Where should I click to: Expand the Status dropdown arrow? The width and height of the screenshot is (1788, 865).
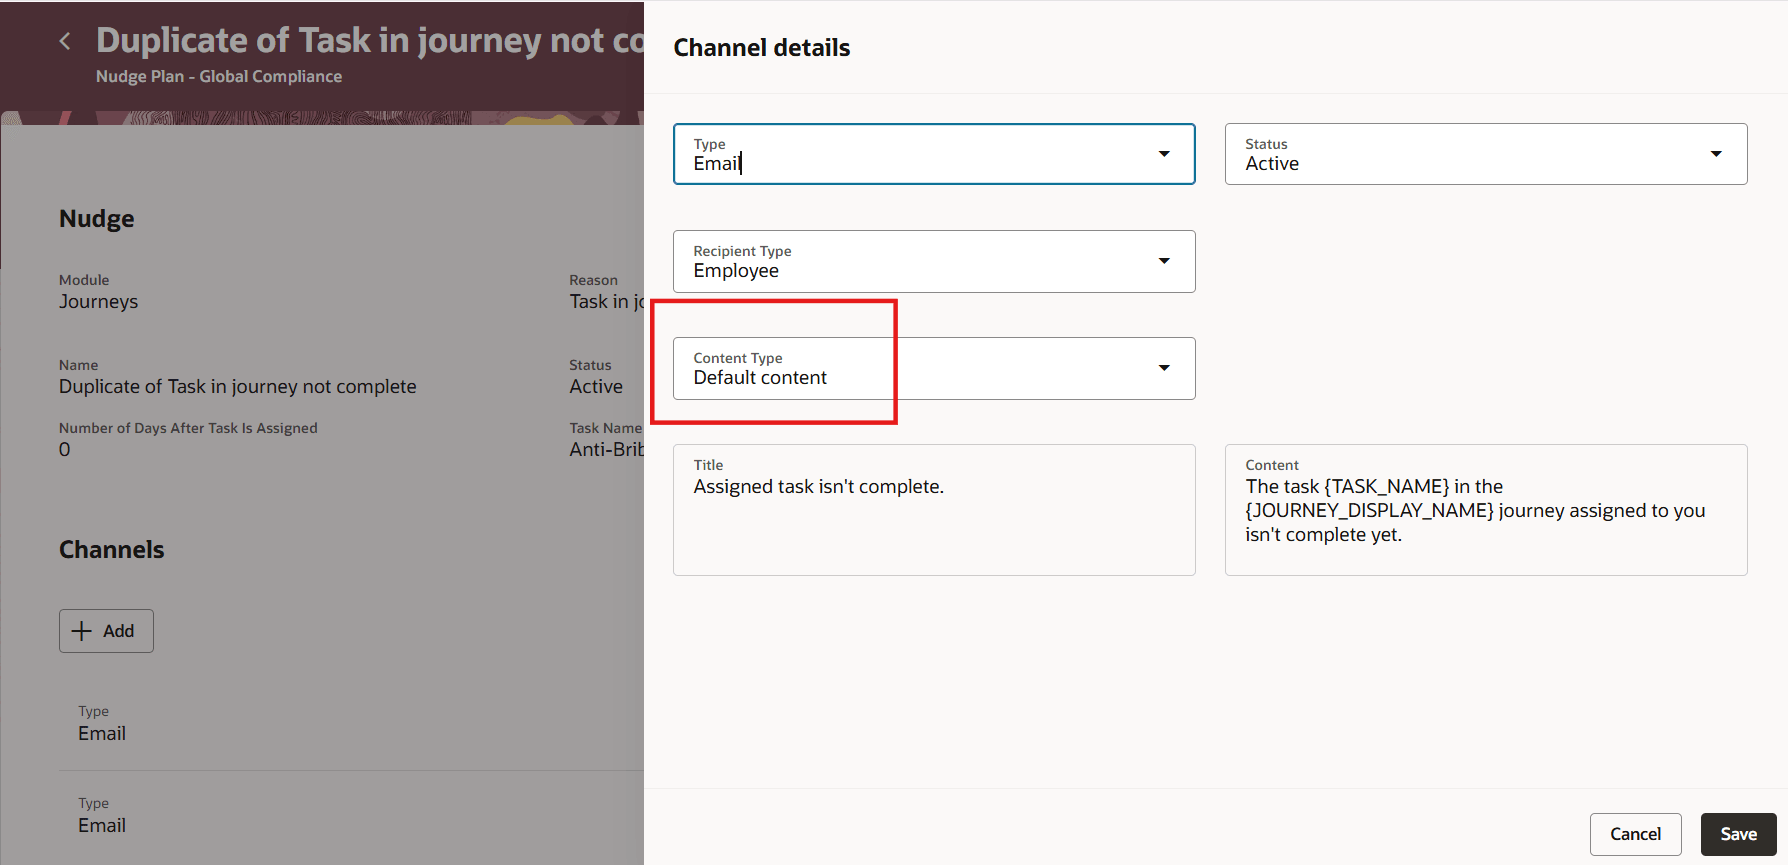pos(1716,154)
